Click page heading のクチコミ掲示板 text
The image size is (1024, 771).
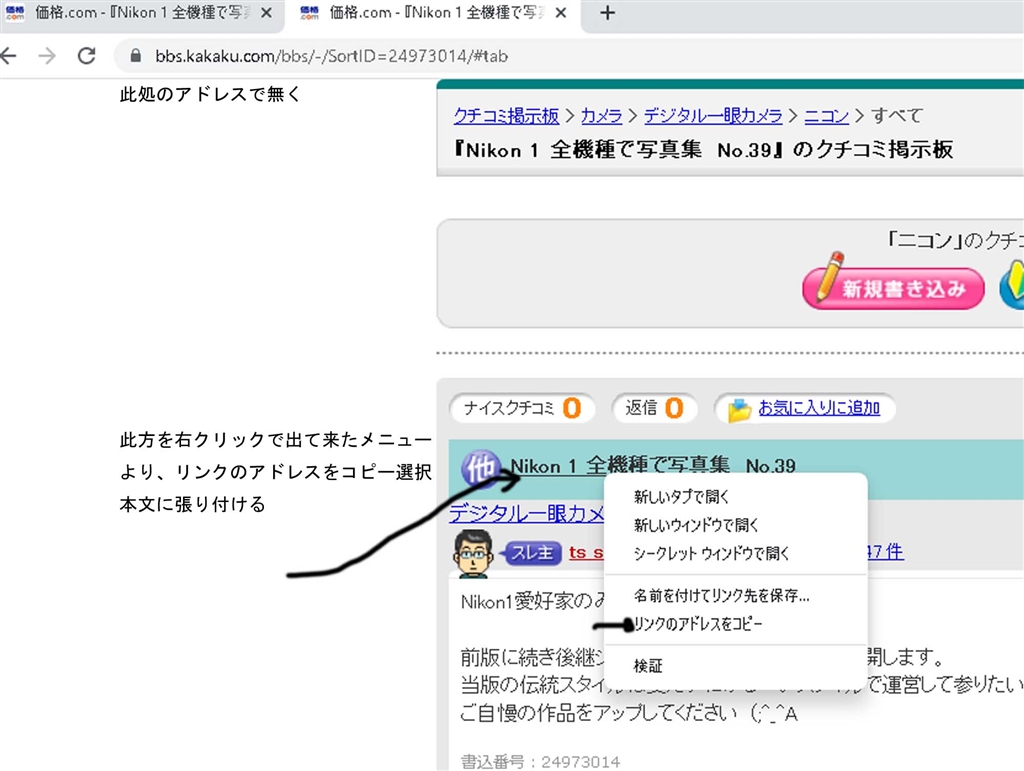[x=873, y=149]
